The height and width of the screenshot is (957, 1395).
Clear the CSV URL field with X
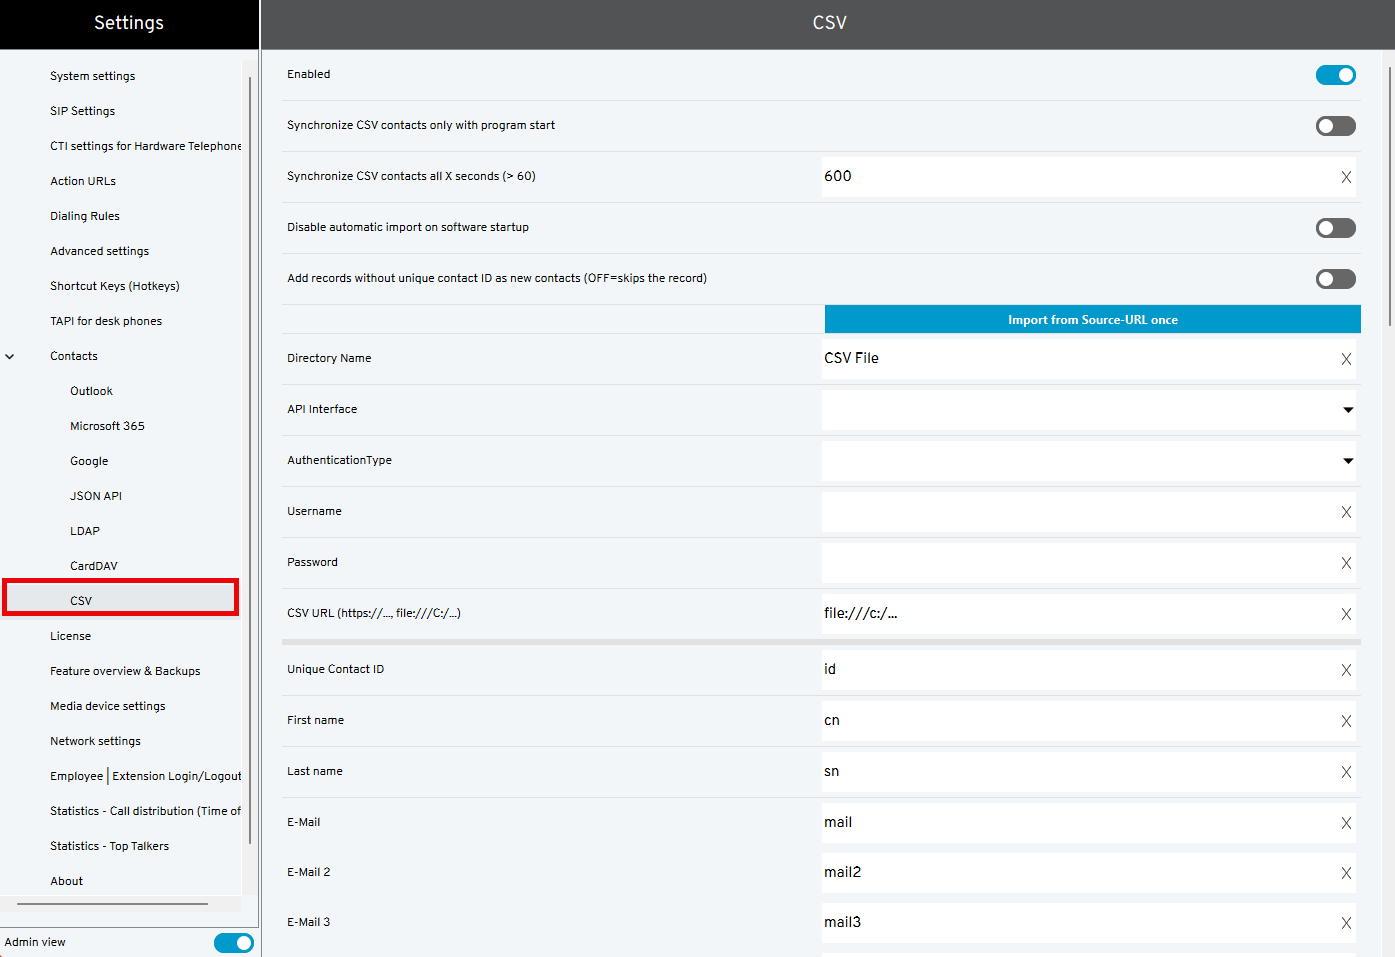pos(1346,614)
